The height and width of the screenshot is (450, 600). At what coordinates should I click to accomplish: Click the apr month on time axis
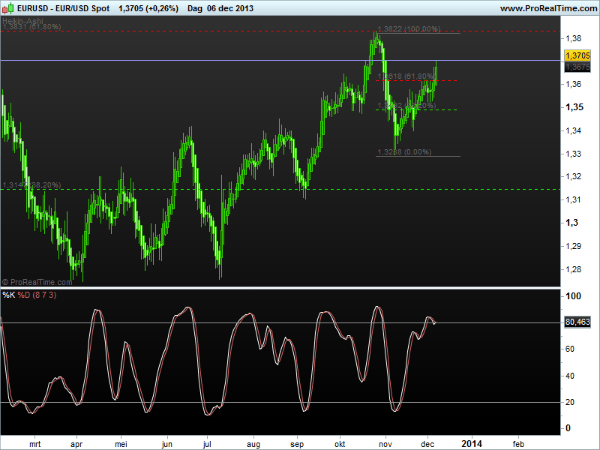77,444
